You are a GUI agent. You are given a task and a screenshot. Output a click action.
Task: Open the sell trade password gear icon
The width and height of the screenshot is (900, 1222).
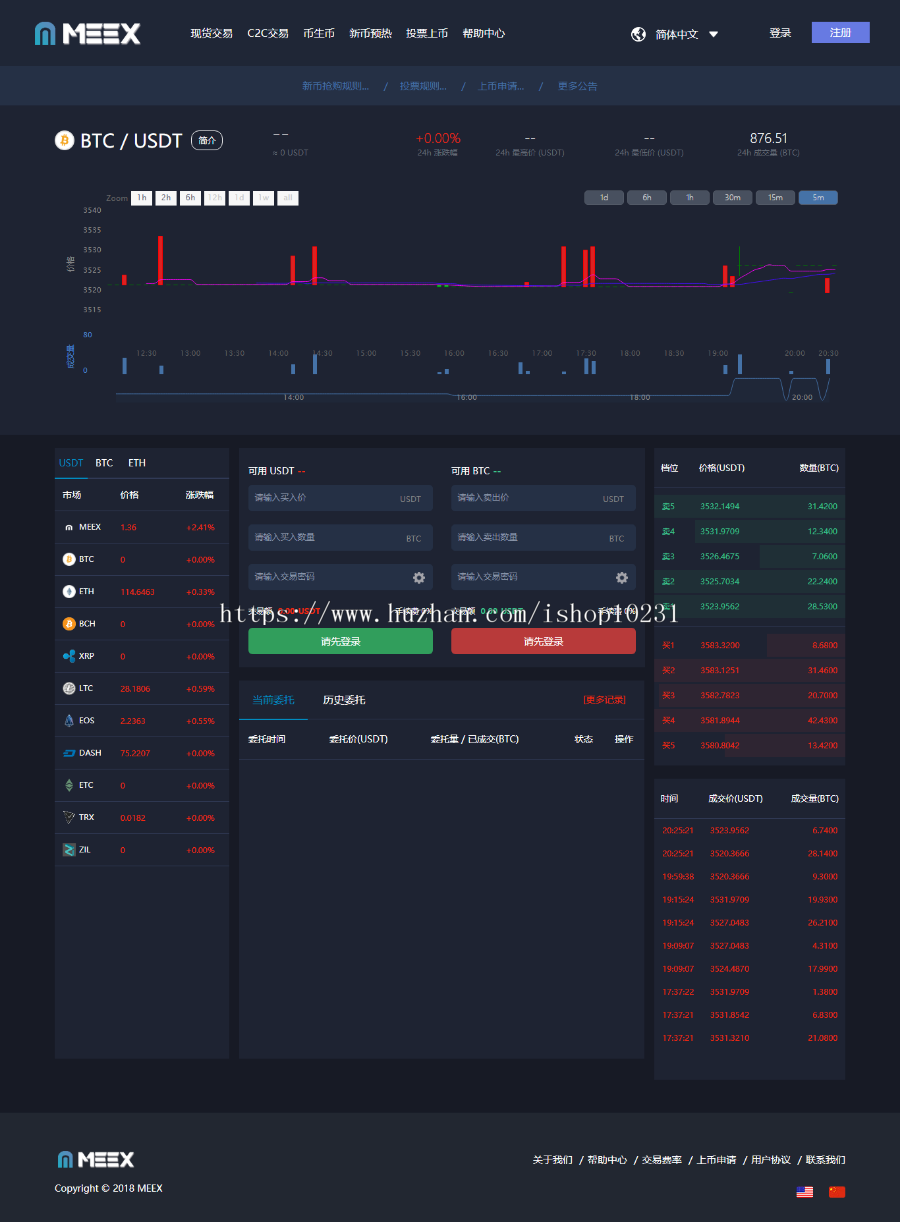coord(622,577)
